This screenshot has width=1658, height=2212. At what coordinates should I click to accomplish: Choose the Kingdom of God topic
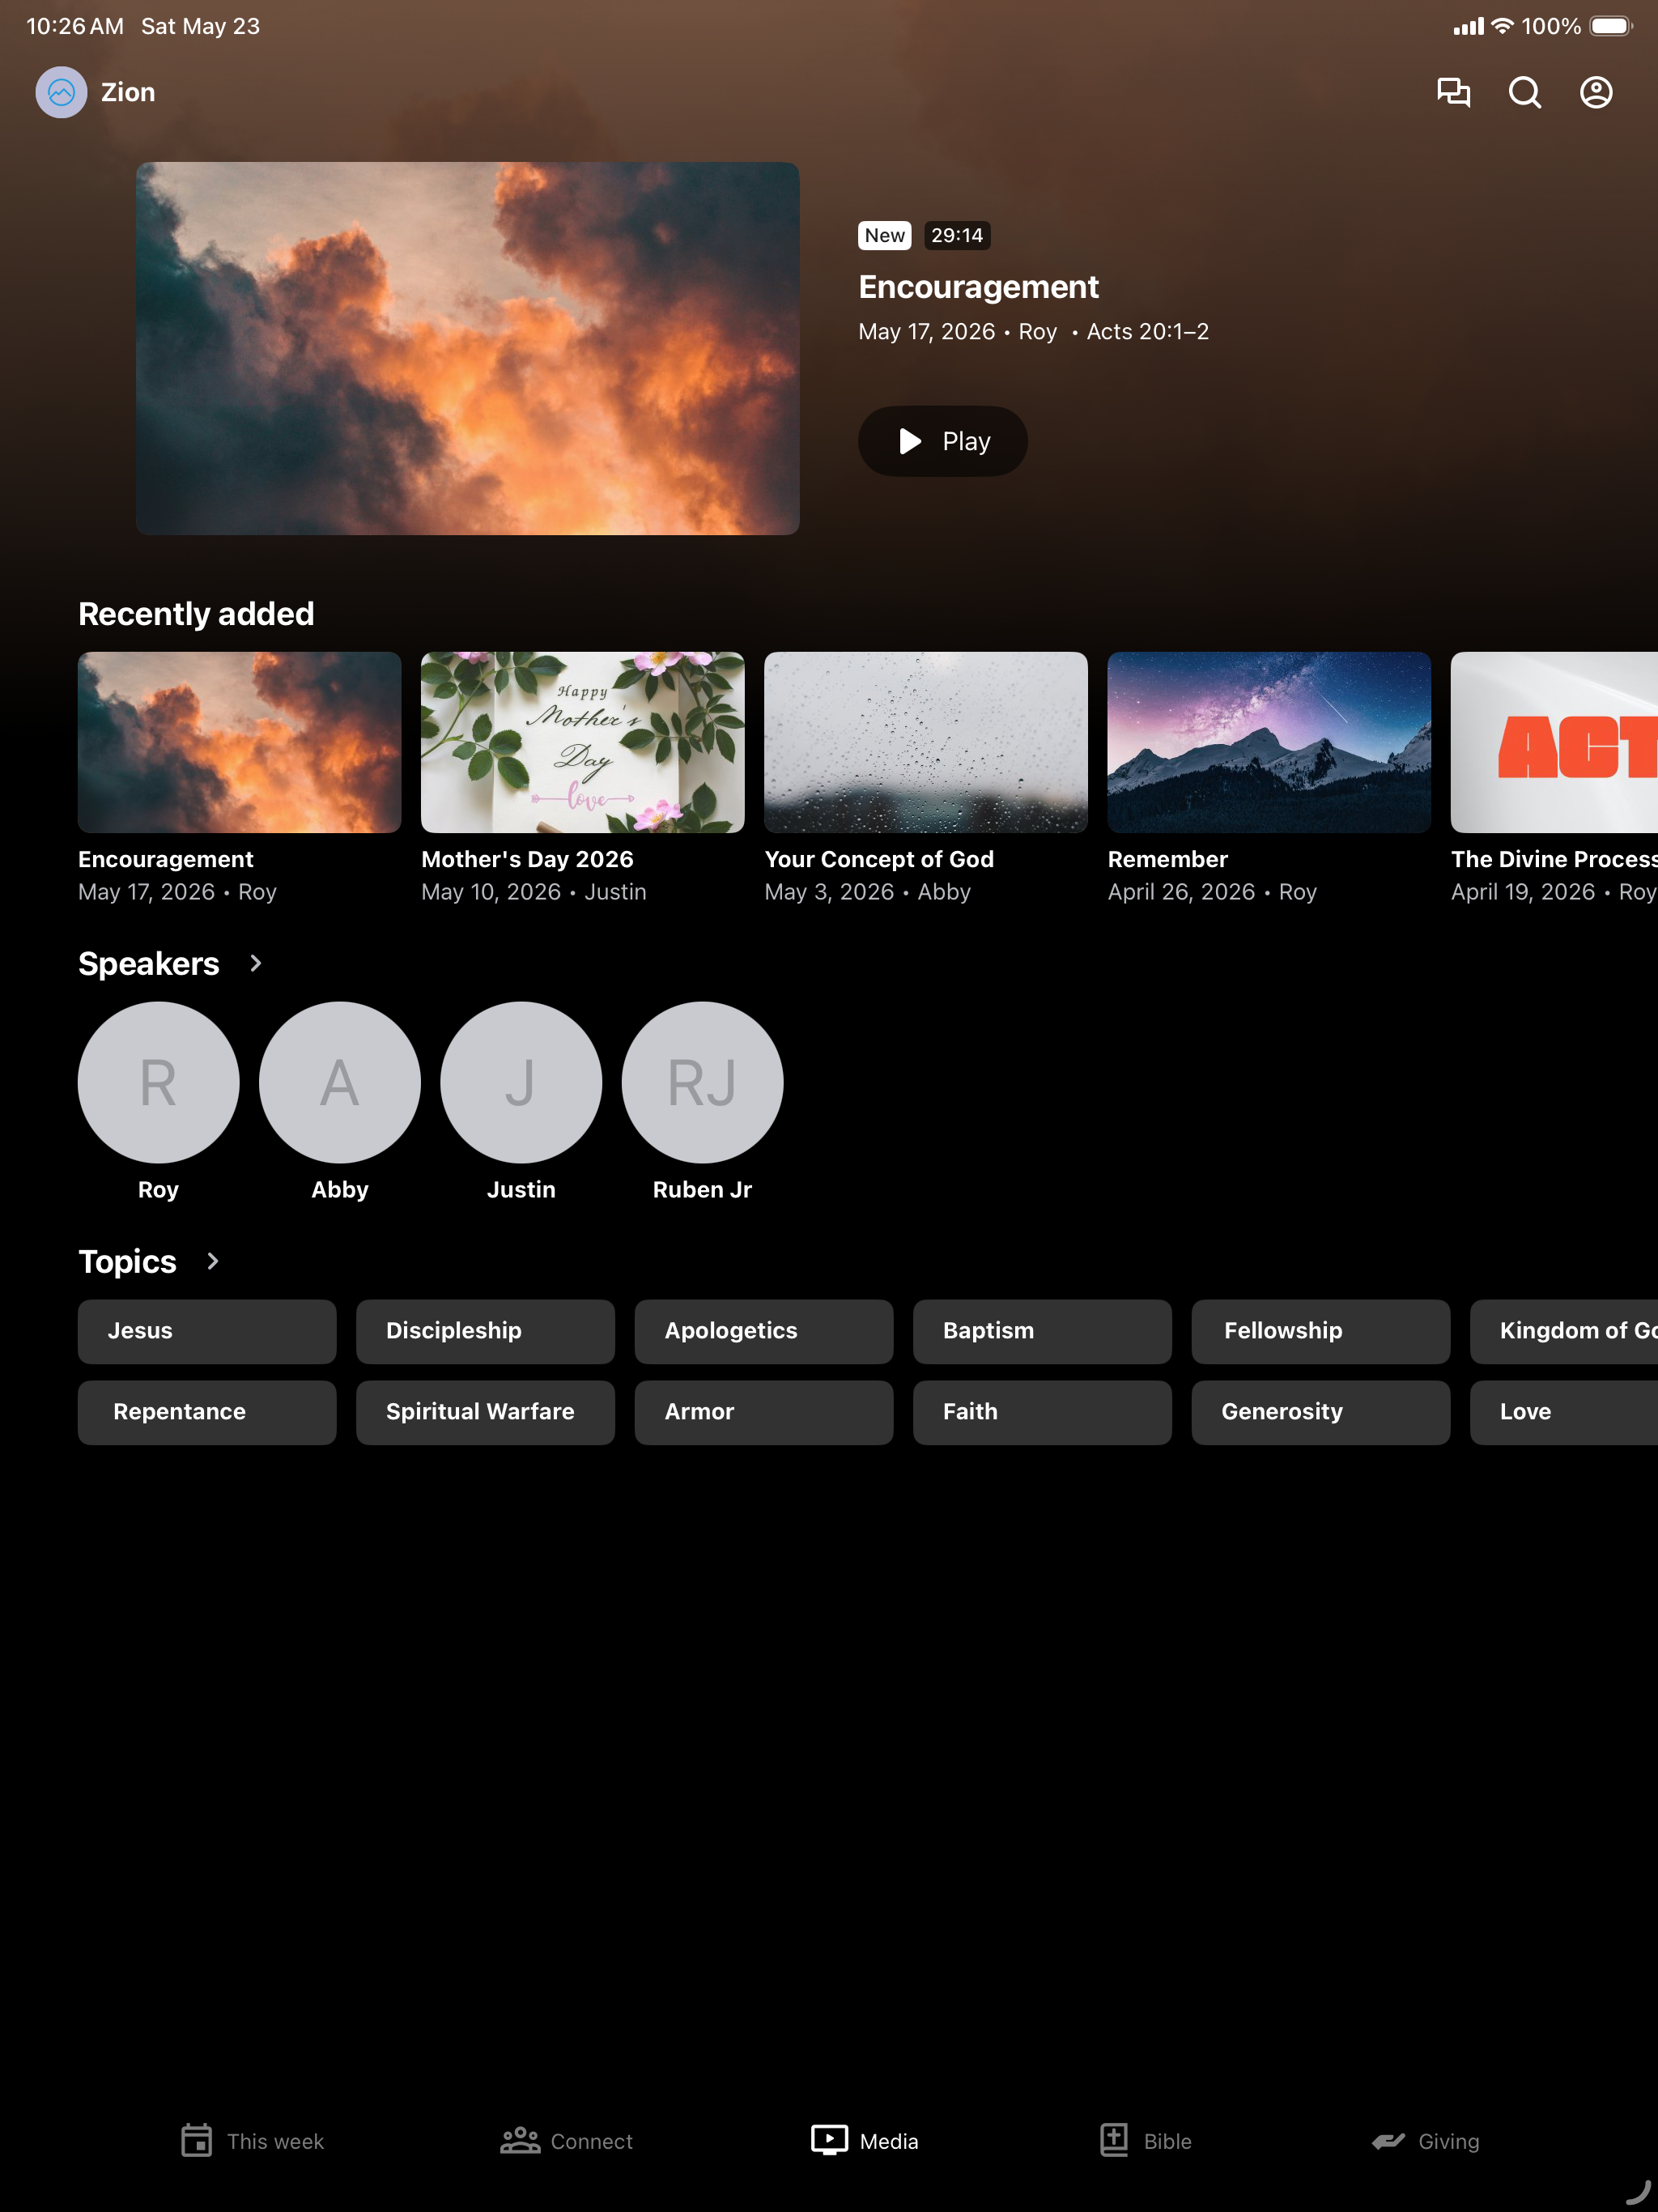click(1564, 1331)
